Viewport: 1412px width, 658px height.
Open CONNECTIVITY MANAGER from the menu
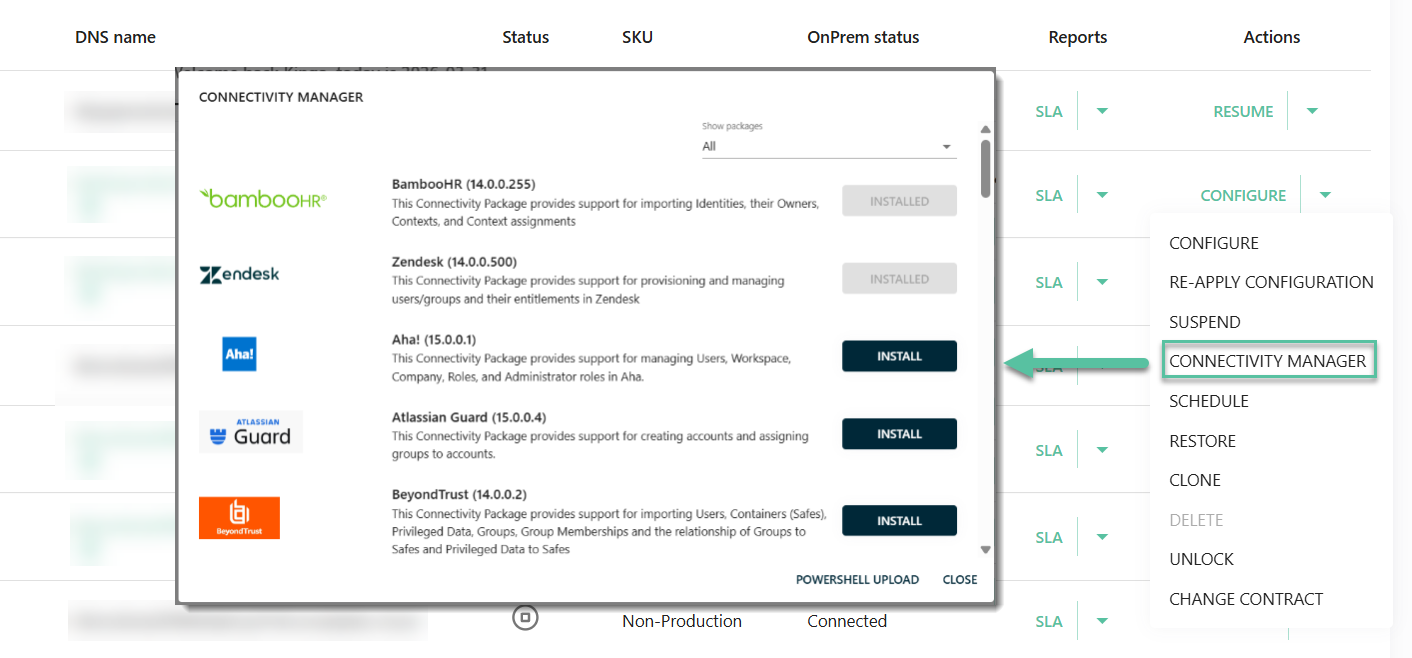click(1267, 361)
